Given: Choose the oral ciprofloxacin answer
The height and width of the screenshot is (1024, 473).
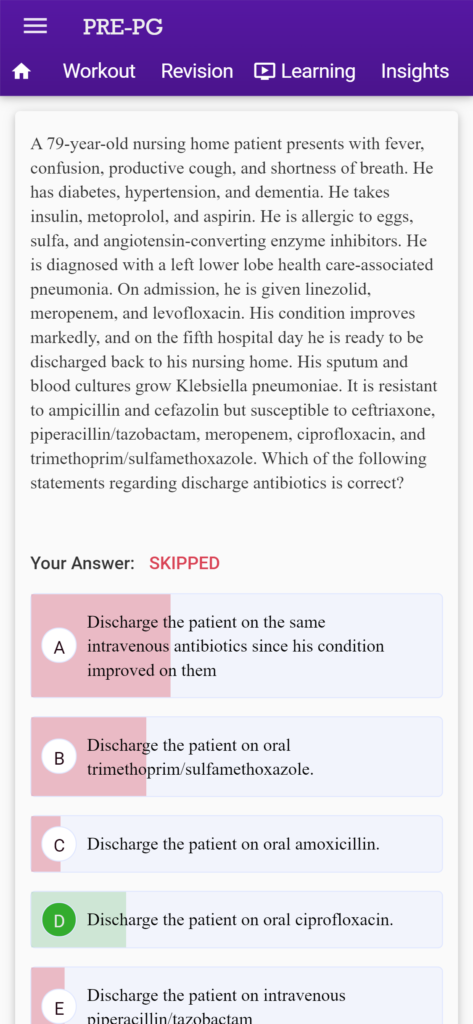Looking at the screenshot, I should tap(236, 920).
